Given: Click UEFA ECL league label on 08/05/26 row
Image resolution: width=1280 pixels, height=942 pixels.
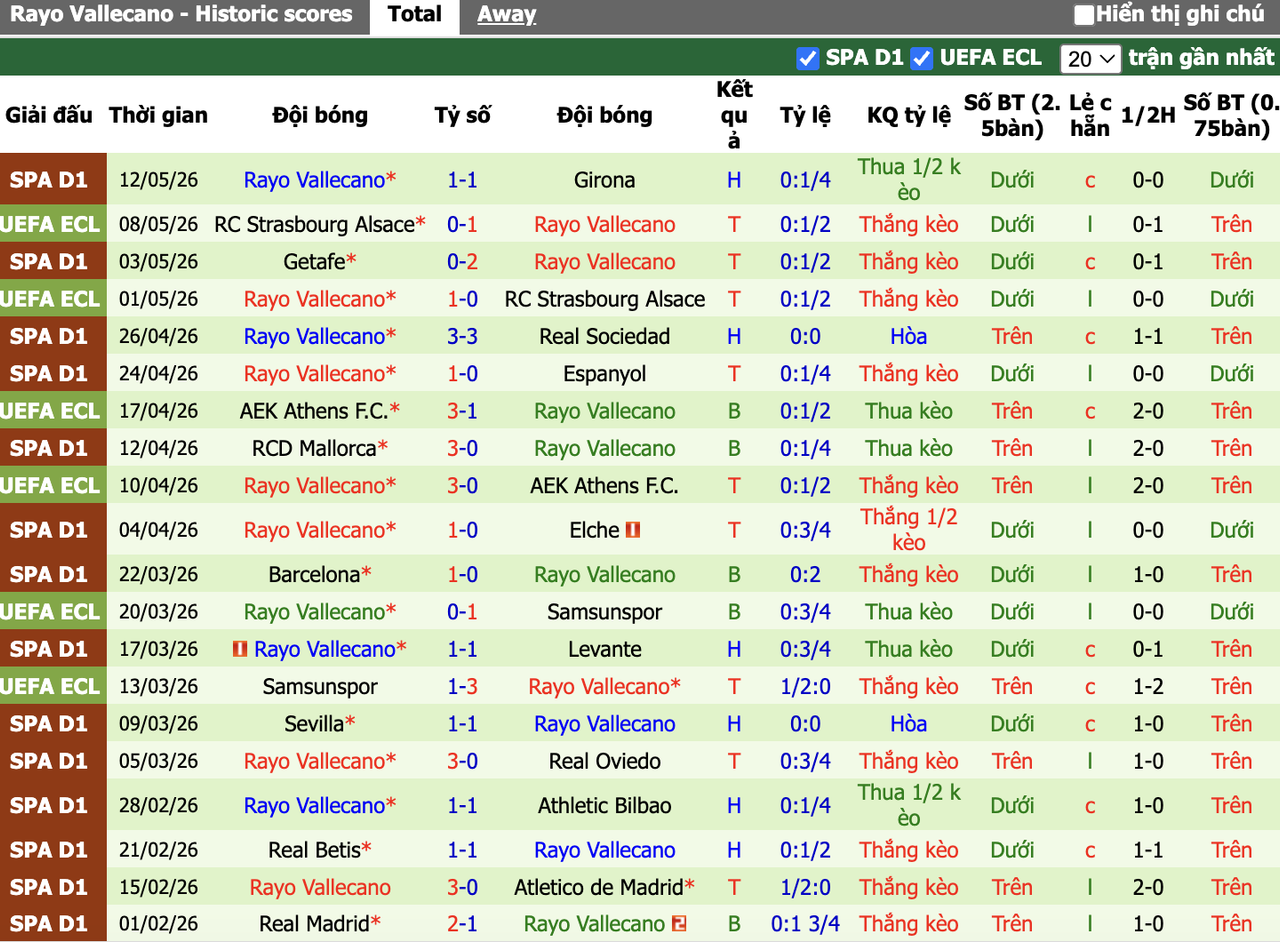Looking at the screenshot, I should click(50, 225).
